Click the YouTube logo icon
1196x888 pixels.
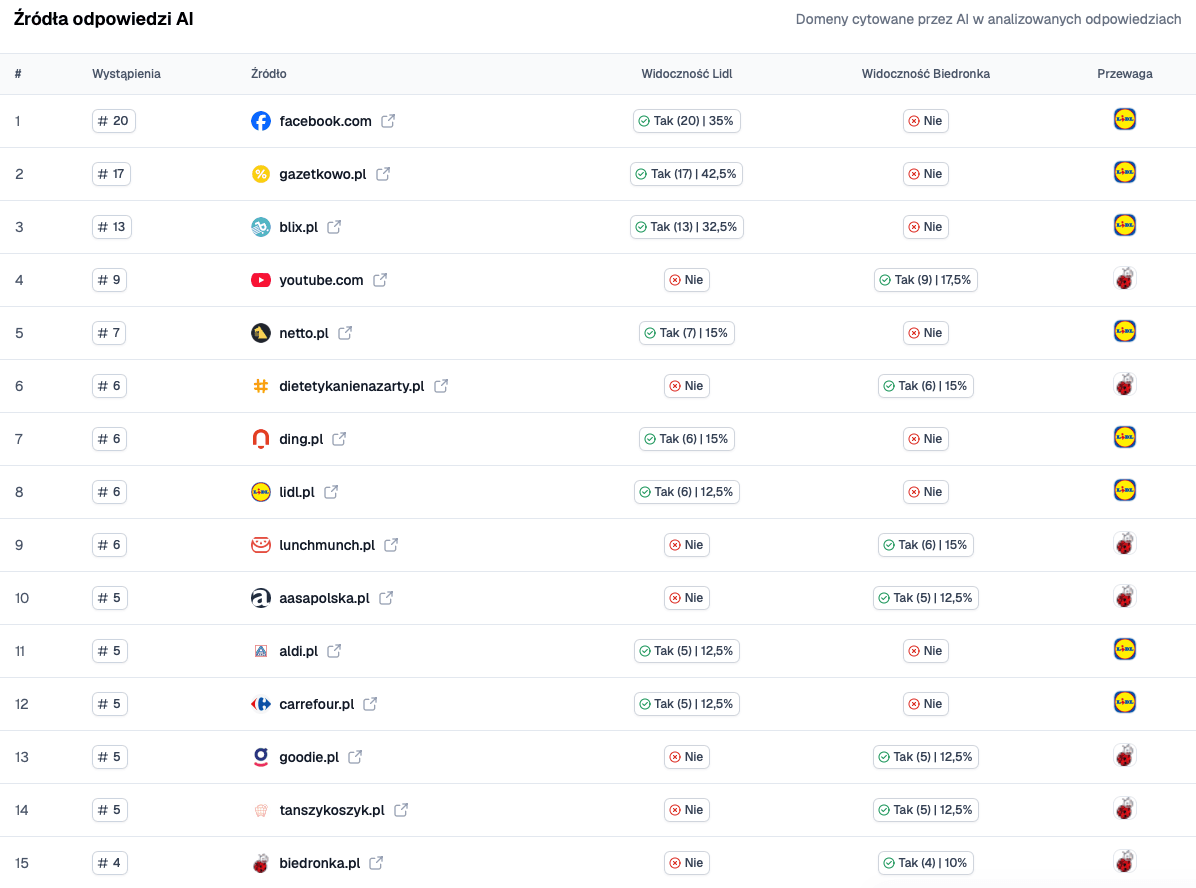[x=261, y=280]
